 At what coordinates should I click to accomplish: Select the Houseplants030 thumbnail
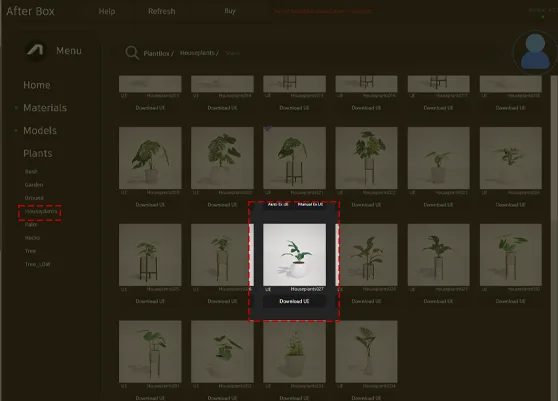click(511, 255)
